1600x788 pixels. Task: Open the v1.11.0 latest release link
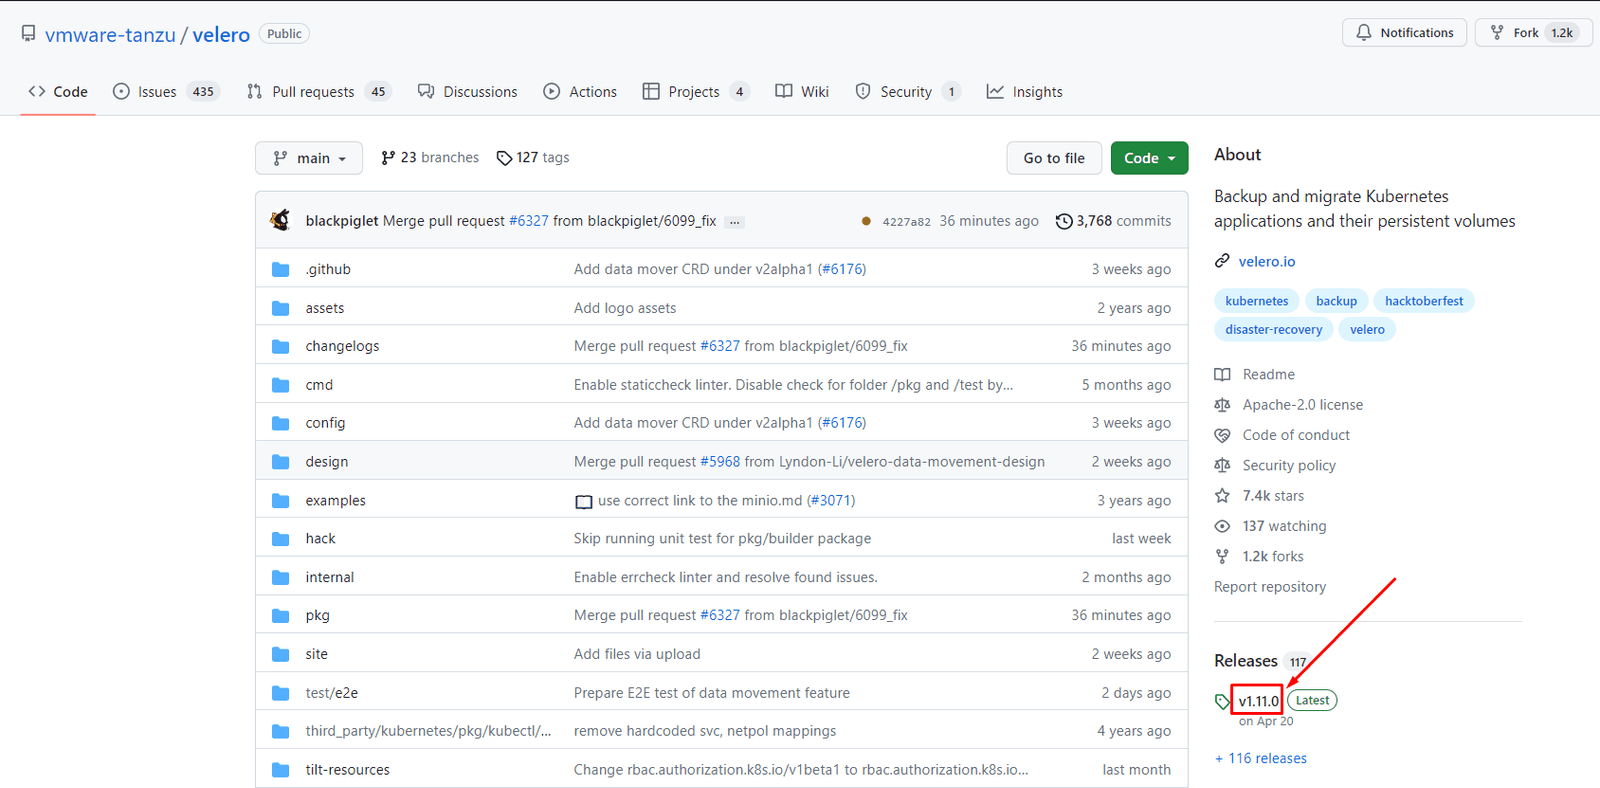coord(1258,701)
